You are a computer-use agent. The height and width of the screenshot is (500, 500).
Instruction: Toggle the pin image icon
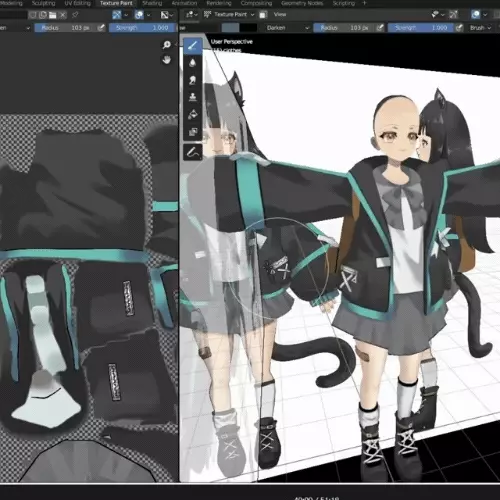[75, 15]
